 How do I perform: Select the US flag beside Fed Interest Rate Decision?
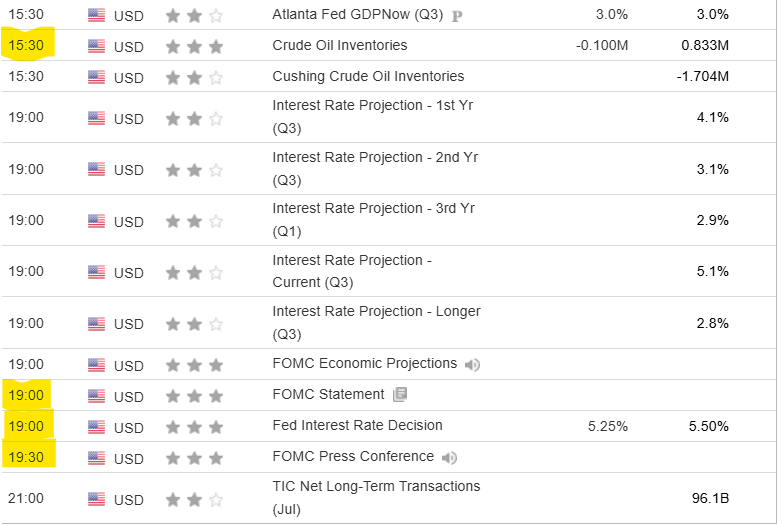pyautogui.click(x=96, y=427)
